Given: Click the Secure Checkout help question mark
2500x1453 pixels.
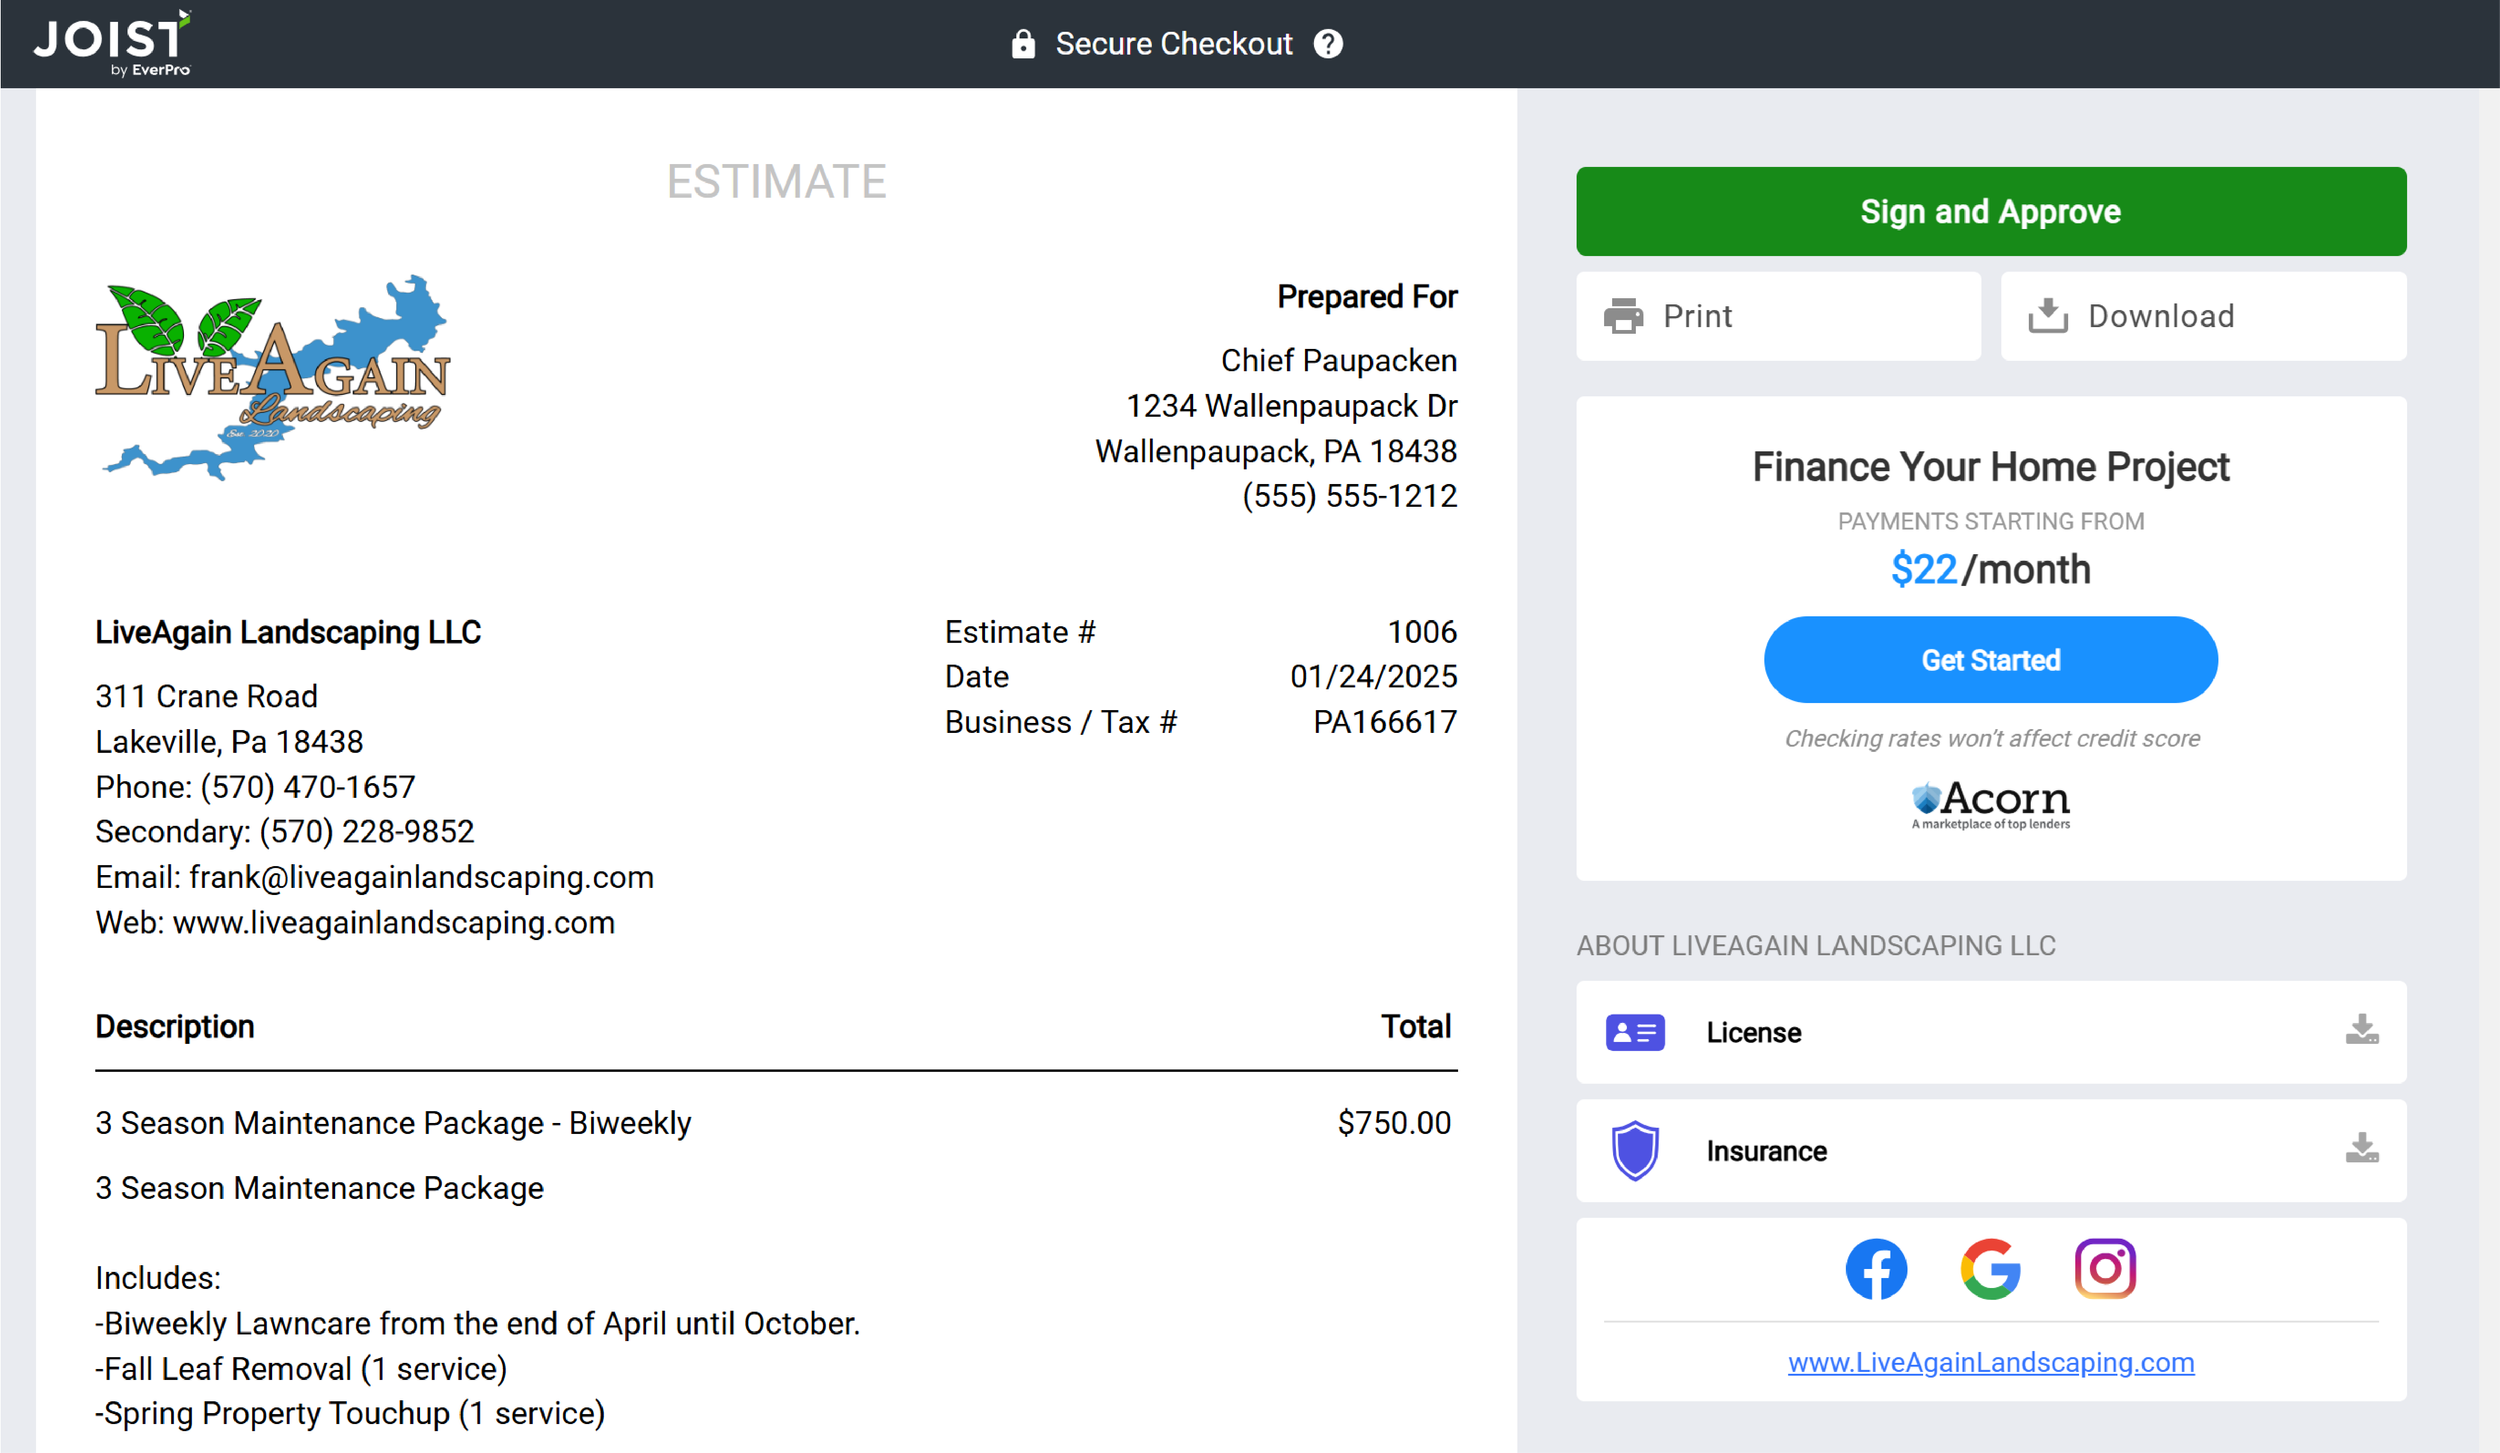Looking at the screenshot, I should [x=1328, y=44].
